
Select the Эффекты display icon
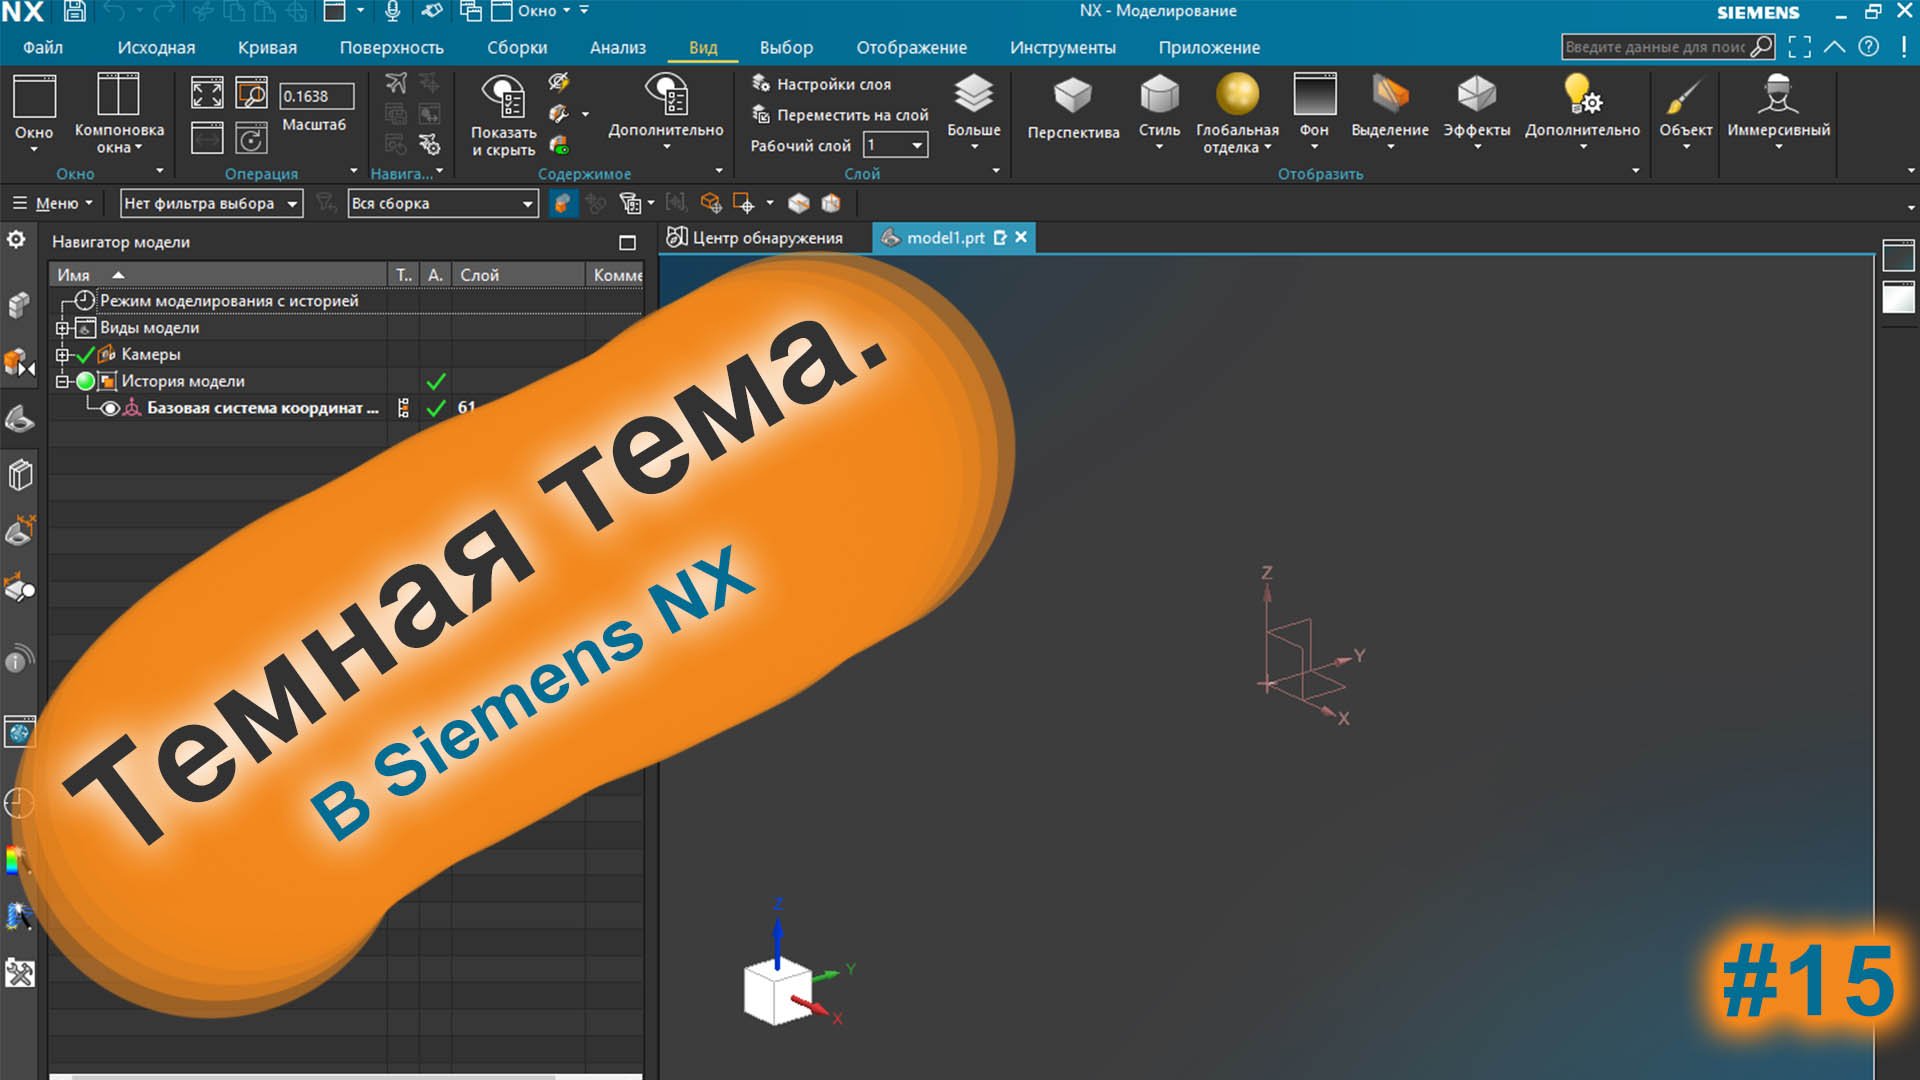point(1477,108)
